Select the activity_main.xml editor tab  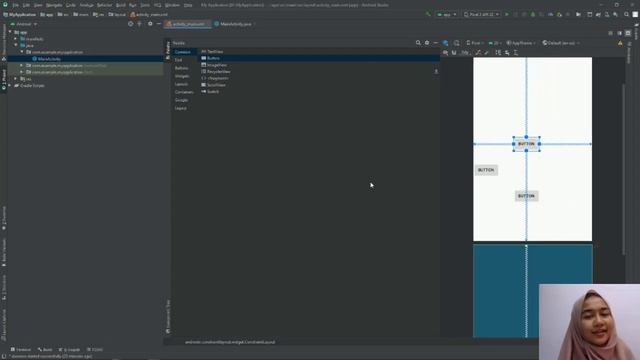click(x=188, y=24)
